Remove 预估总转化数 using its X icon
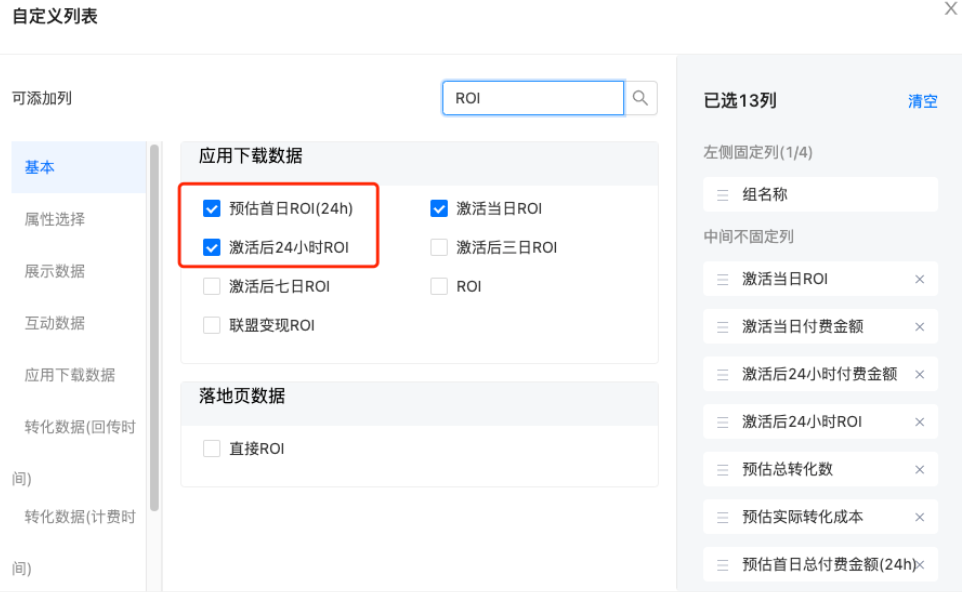This screenshot has height=592, width=965. coord(919,469)
